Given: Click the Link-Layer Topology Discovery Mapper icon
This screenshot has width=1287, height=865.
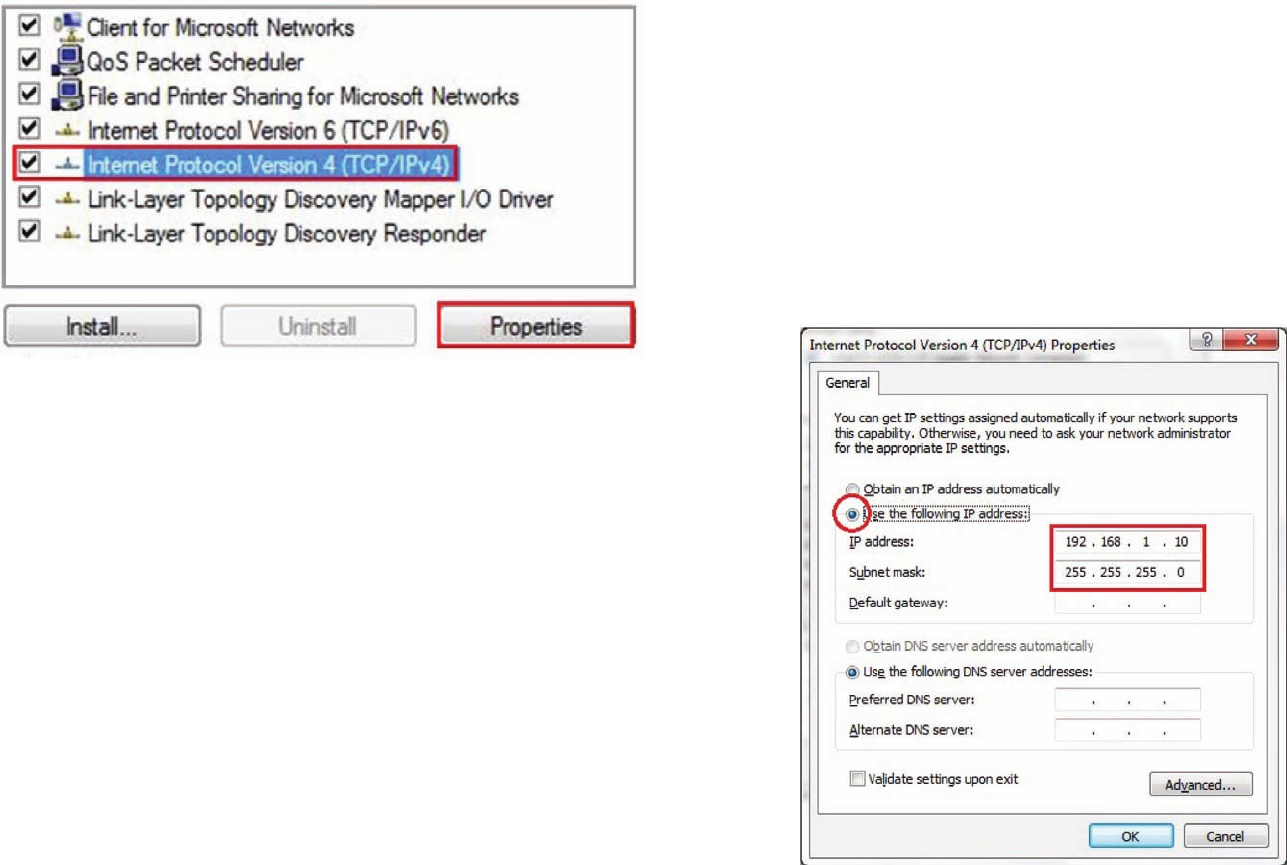Looking at the screenshot, I should (67, 199).
